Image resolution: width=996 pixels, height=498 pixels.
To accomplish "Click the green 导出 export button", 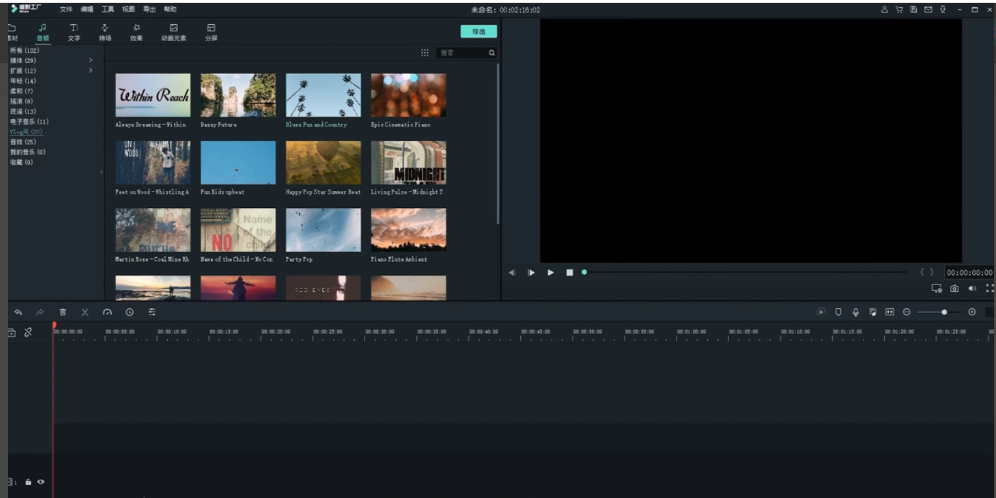I will point(478,32).
